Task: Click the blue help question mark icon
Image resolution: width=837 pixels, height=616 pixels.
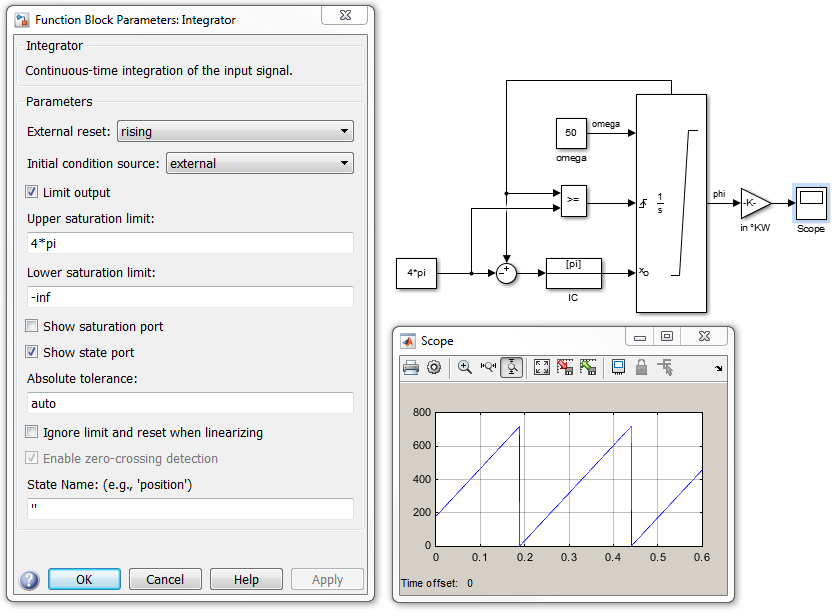Action: 29,580
